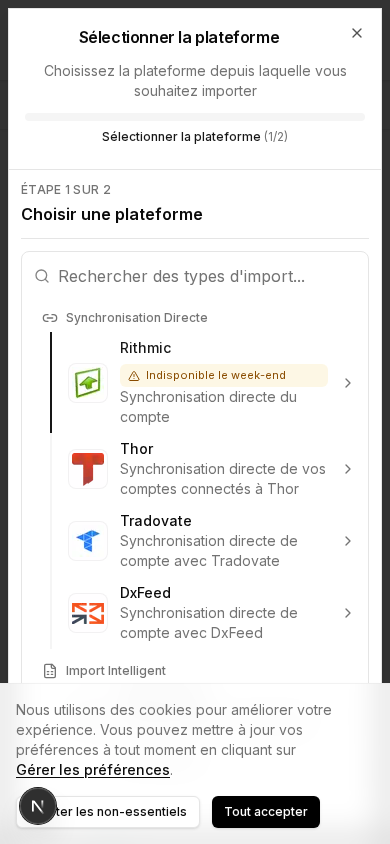The width and height of the screenshot is (390, 844).
Task: Select the DxFeed platform title
Action: coord(146,593)
